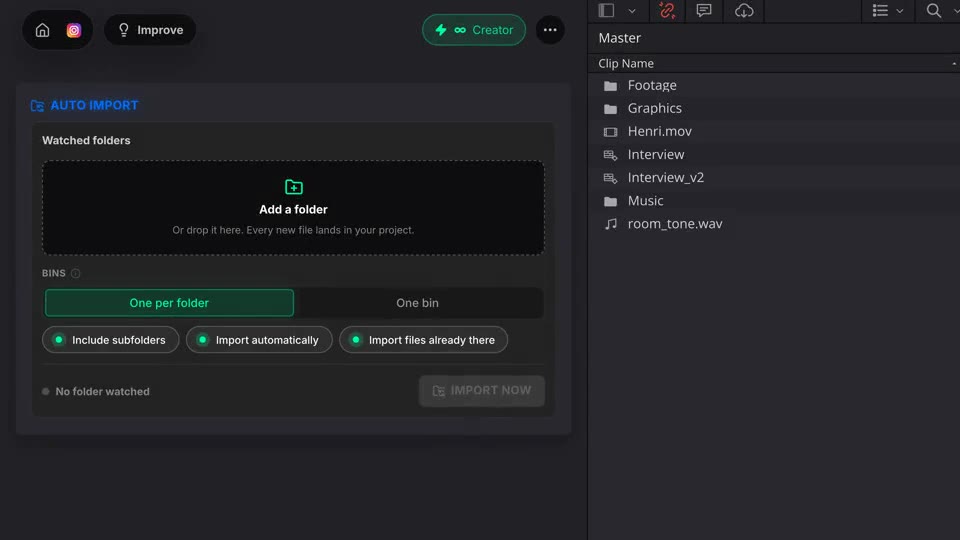Click the Footage folder icon
Image resolution: width=960 pixels, height=540 pixels.
(x=610, y=86)
